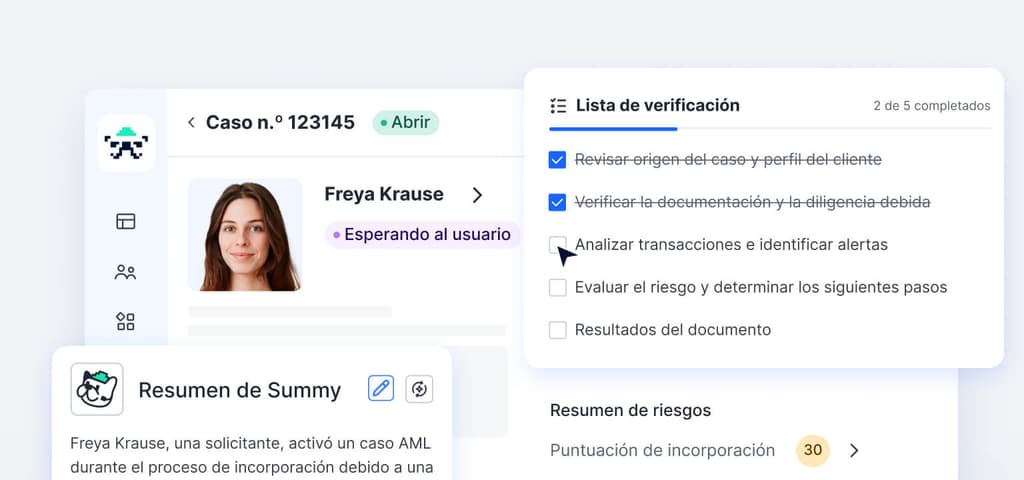The width and height of the screenshot is (1024, 480).
Task: Click the score badge showing 30
Action: tap(813, 450)
